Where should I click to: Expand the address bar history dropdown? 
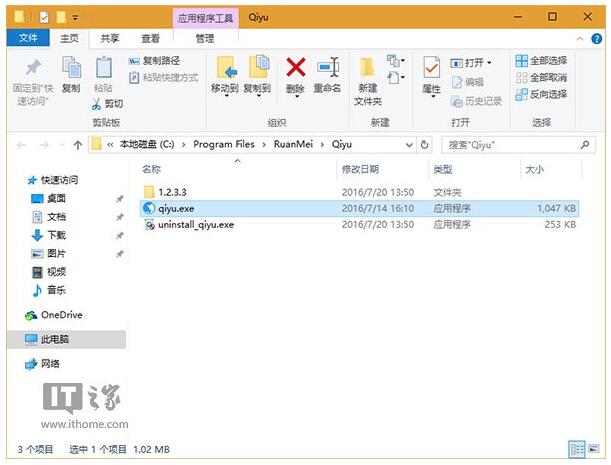(x=407, y=144)
